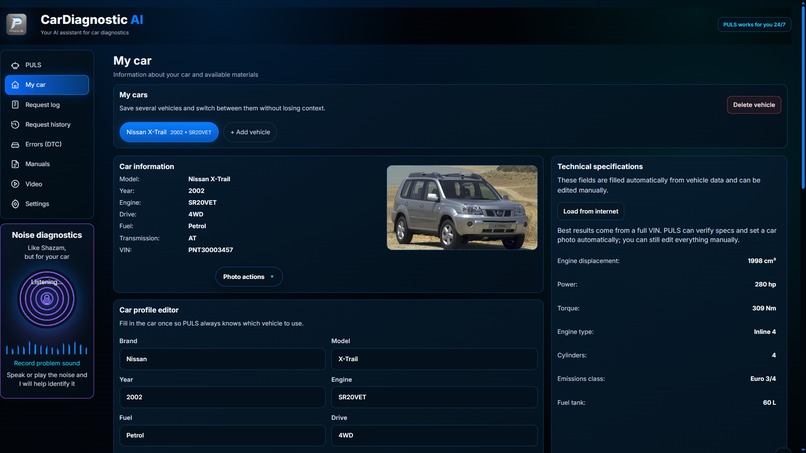This screenshot has height=453, width=806.
Task: Click the Power value 280 hp
Action: coord(765,284)
